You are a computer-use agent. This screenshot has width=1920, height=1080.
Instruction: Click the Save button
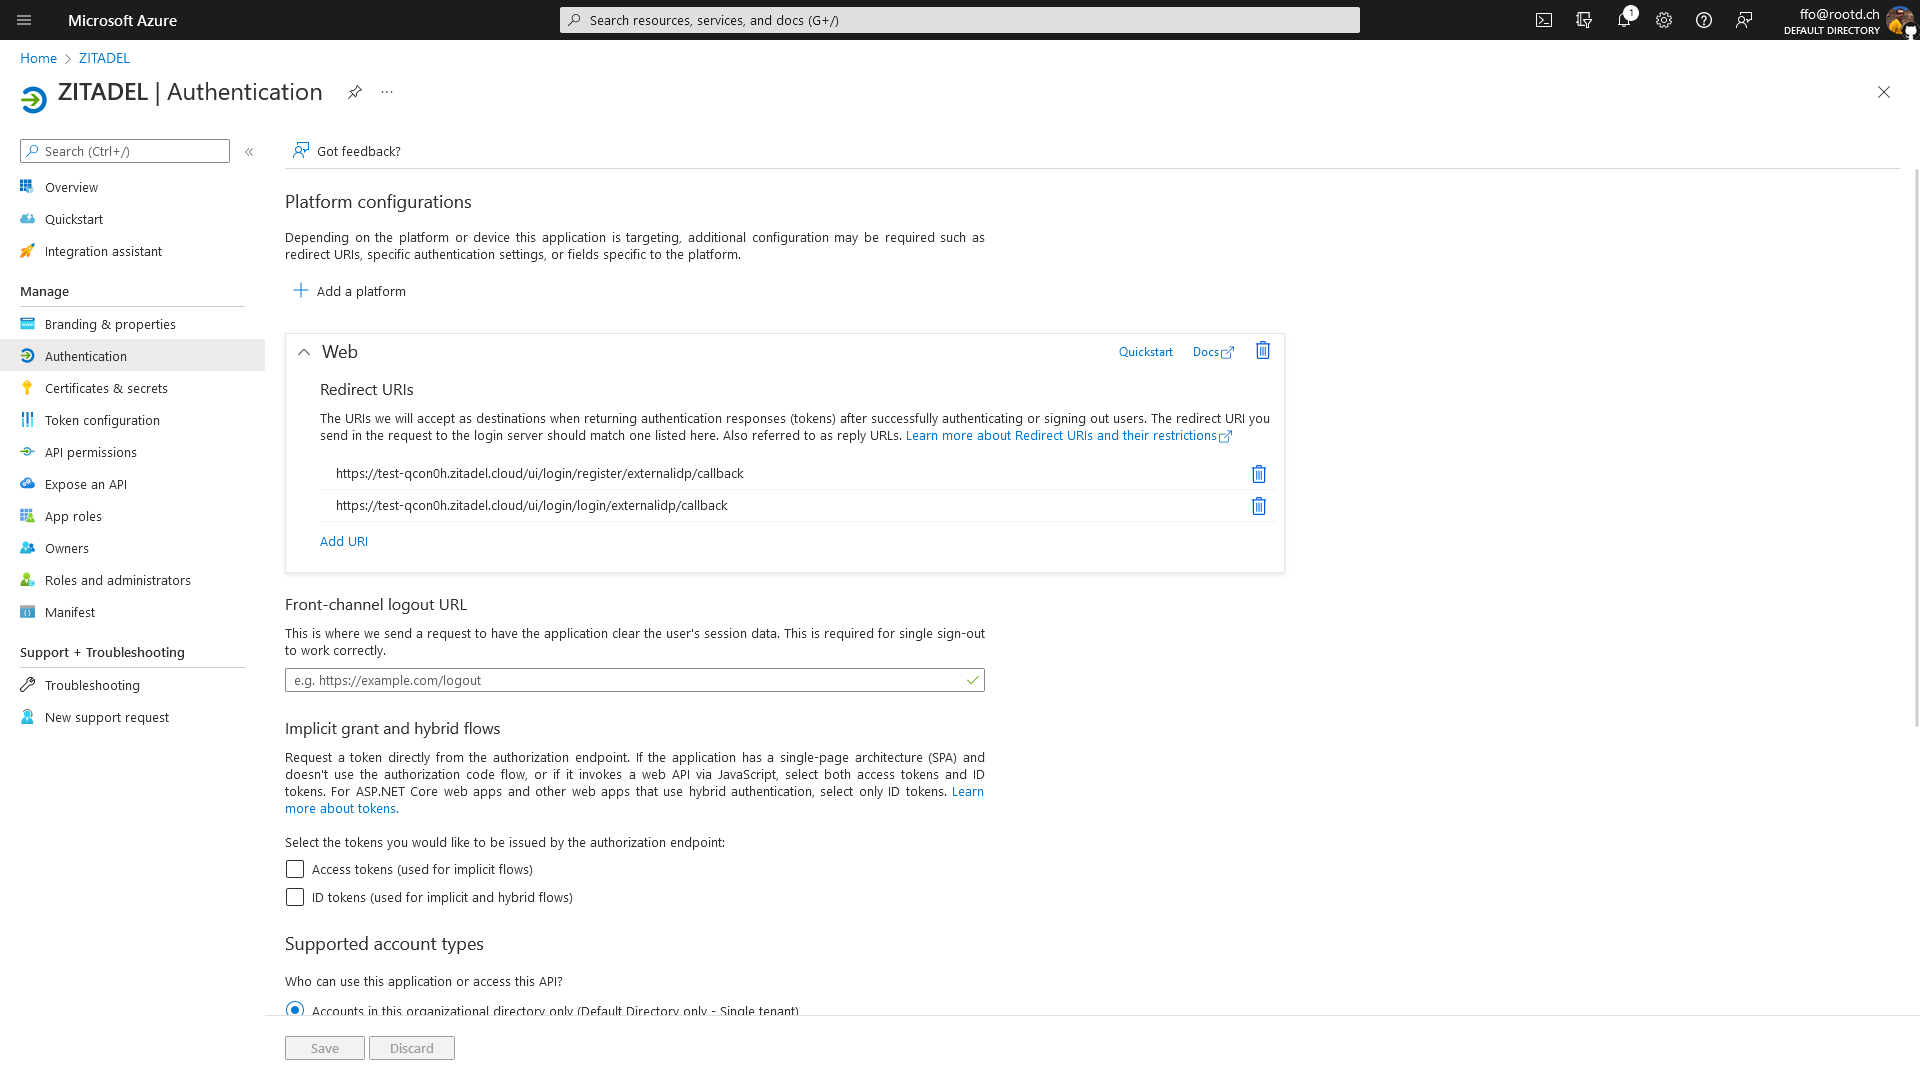coord(325,1048)
